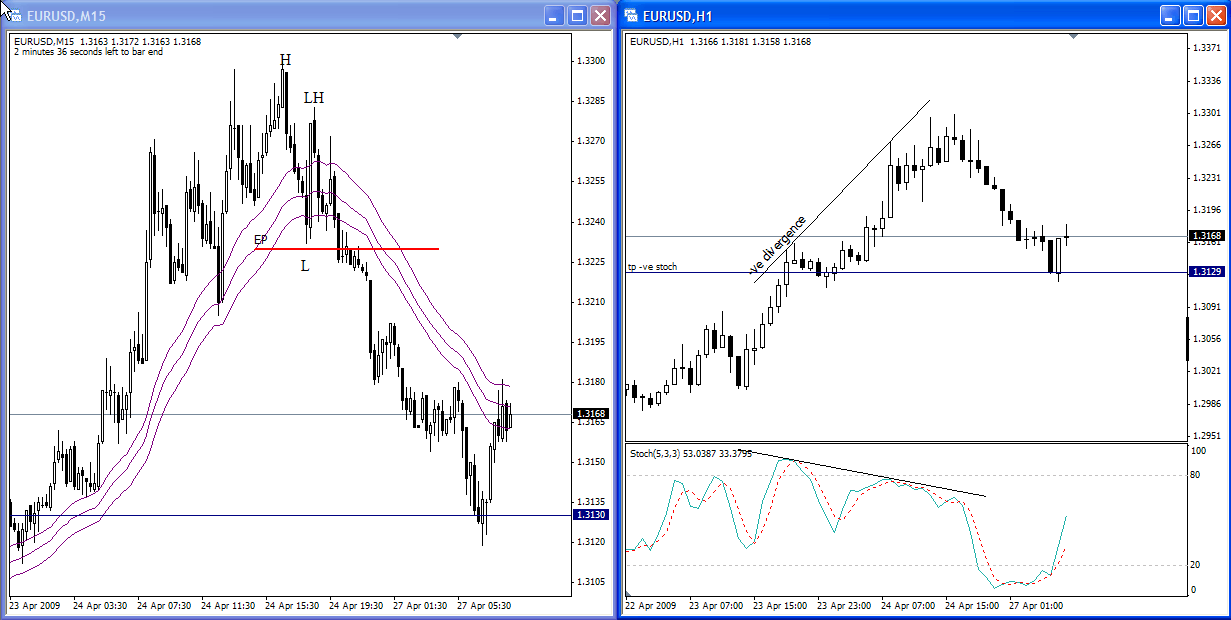The height and width of the screenshot is (620, 1231).
Task: Minimize the EURUSD,H1 chart window
Action: [x=1170, y=15]
